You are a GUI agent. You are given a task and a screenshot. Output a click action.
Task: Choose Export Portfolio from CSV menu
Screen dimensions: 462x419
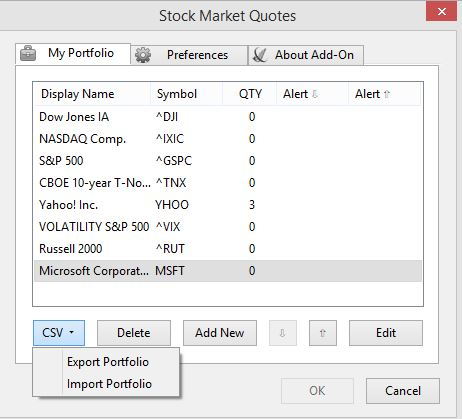coord(108,362)
